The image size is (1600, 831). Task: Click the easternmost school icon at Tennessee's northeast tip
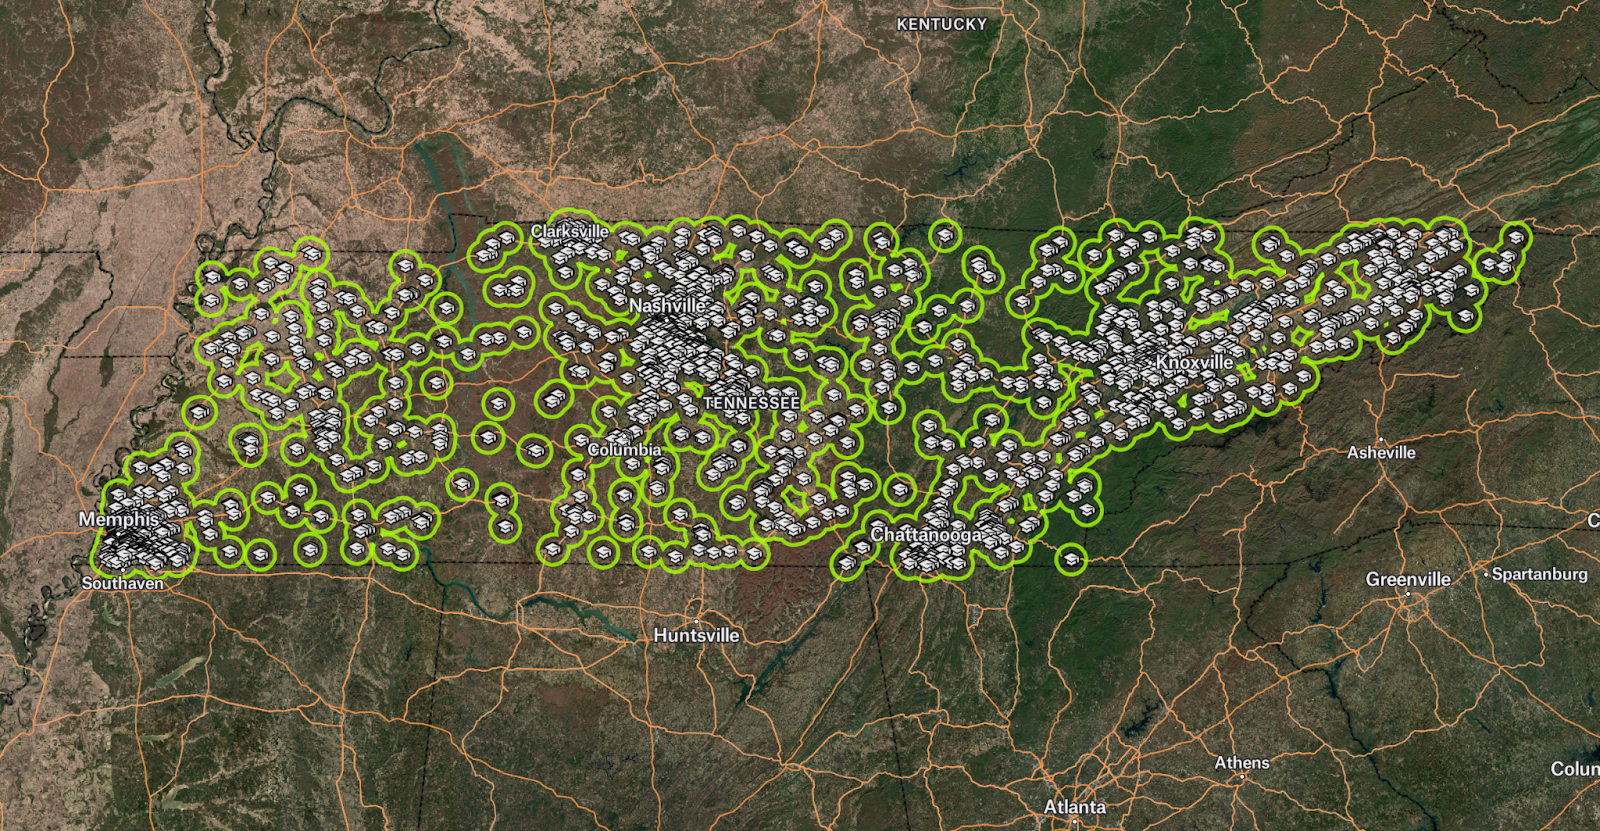[x=1516, y=237]
